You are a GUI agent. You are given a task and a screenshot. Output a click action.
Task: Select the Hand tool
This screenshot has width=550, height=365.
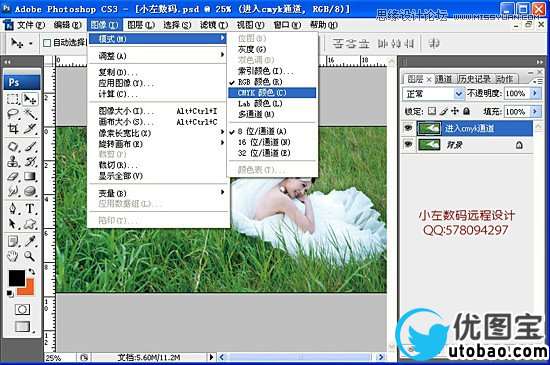click(x=13, y=256)
